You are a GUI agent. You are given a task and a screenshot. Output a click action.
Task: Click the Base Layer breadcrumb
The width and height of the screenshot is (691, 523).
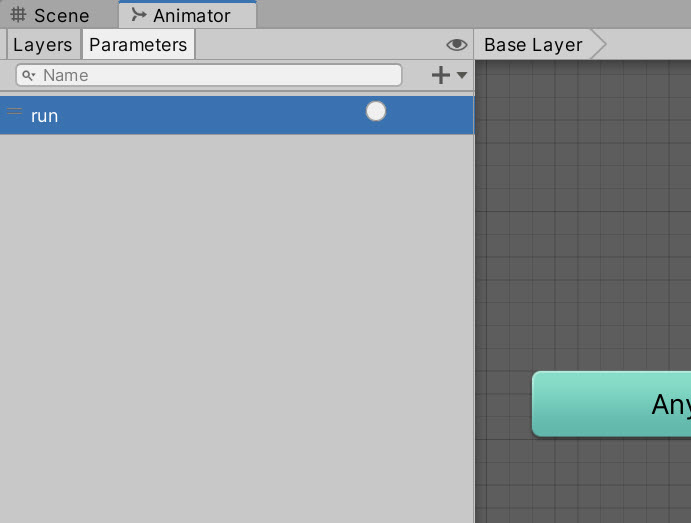[533, 45]
